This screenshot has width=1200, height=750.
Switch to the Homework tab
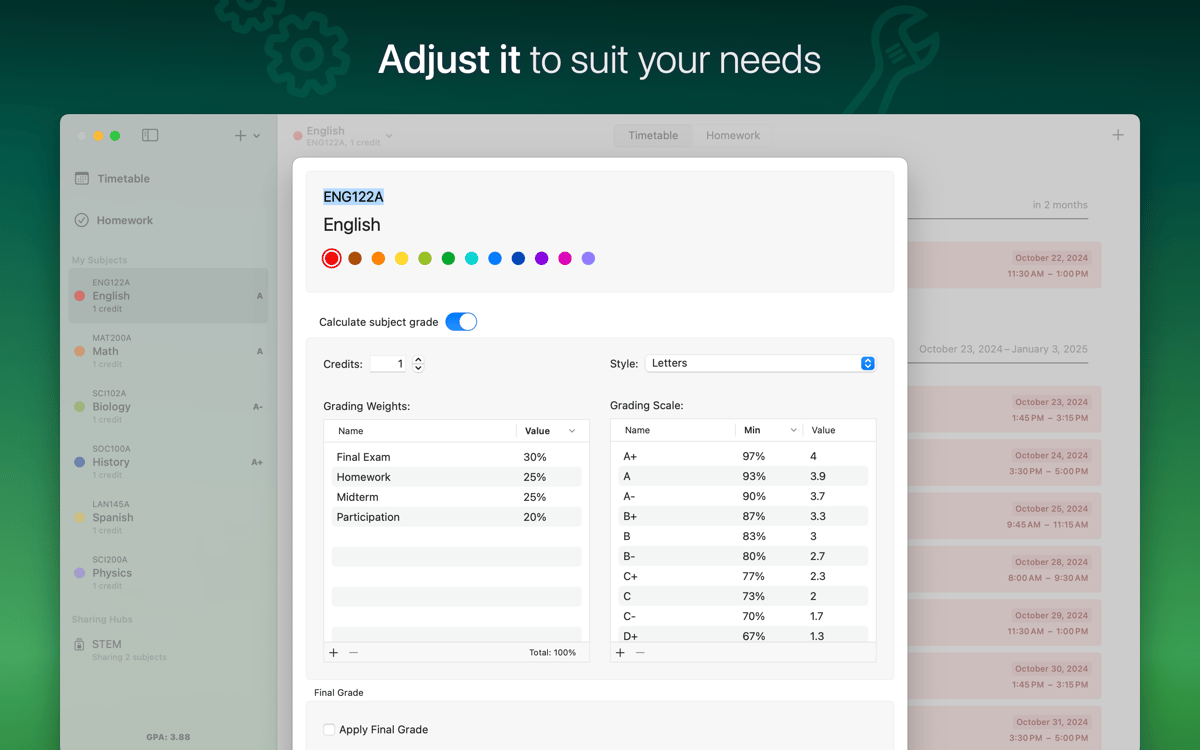tap(733, 135)
